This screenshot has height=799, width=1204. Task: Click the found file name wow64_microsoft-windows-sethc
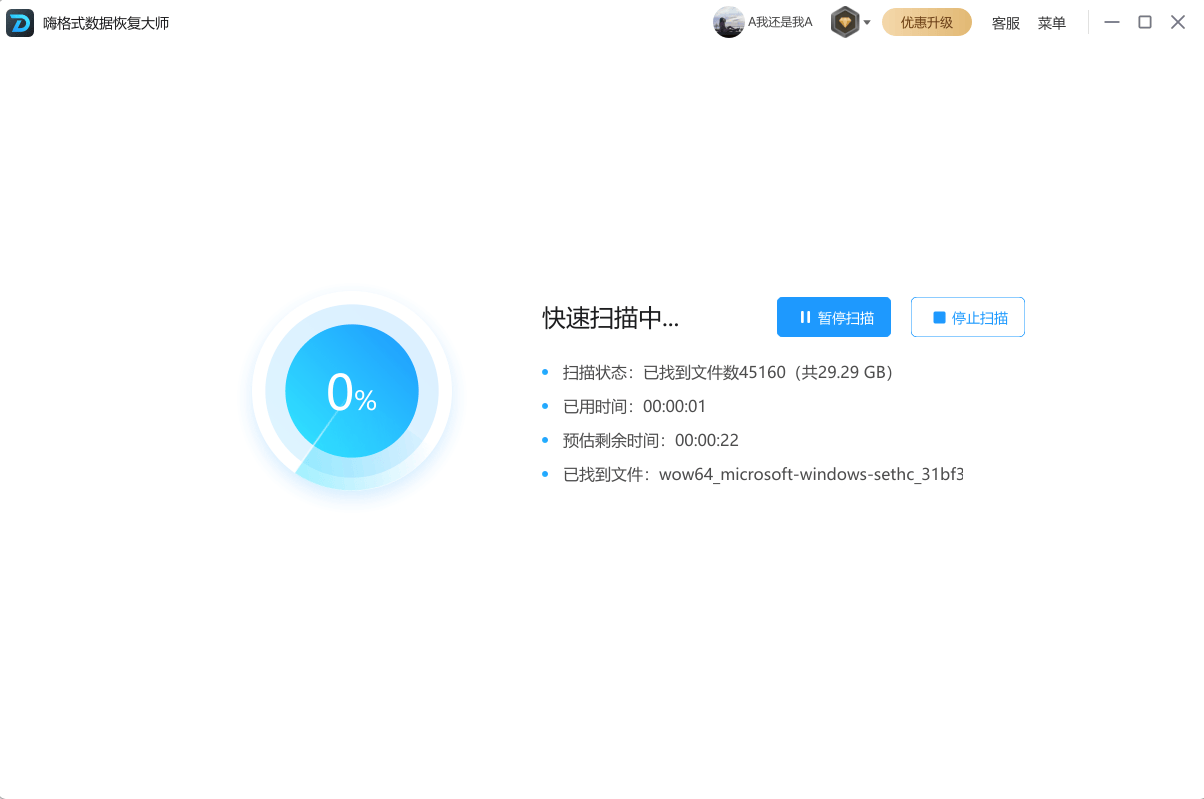pyautogui.click(x=810, y=474)
